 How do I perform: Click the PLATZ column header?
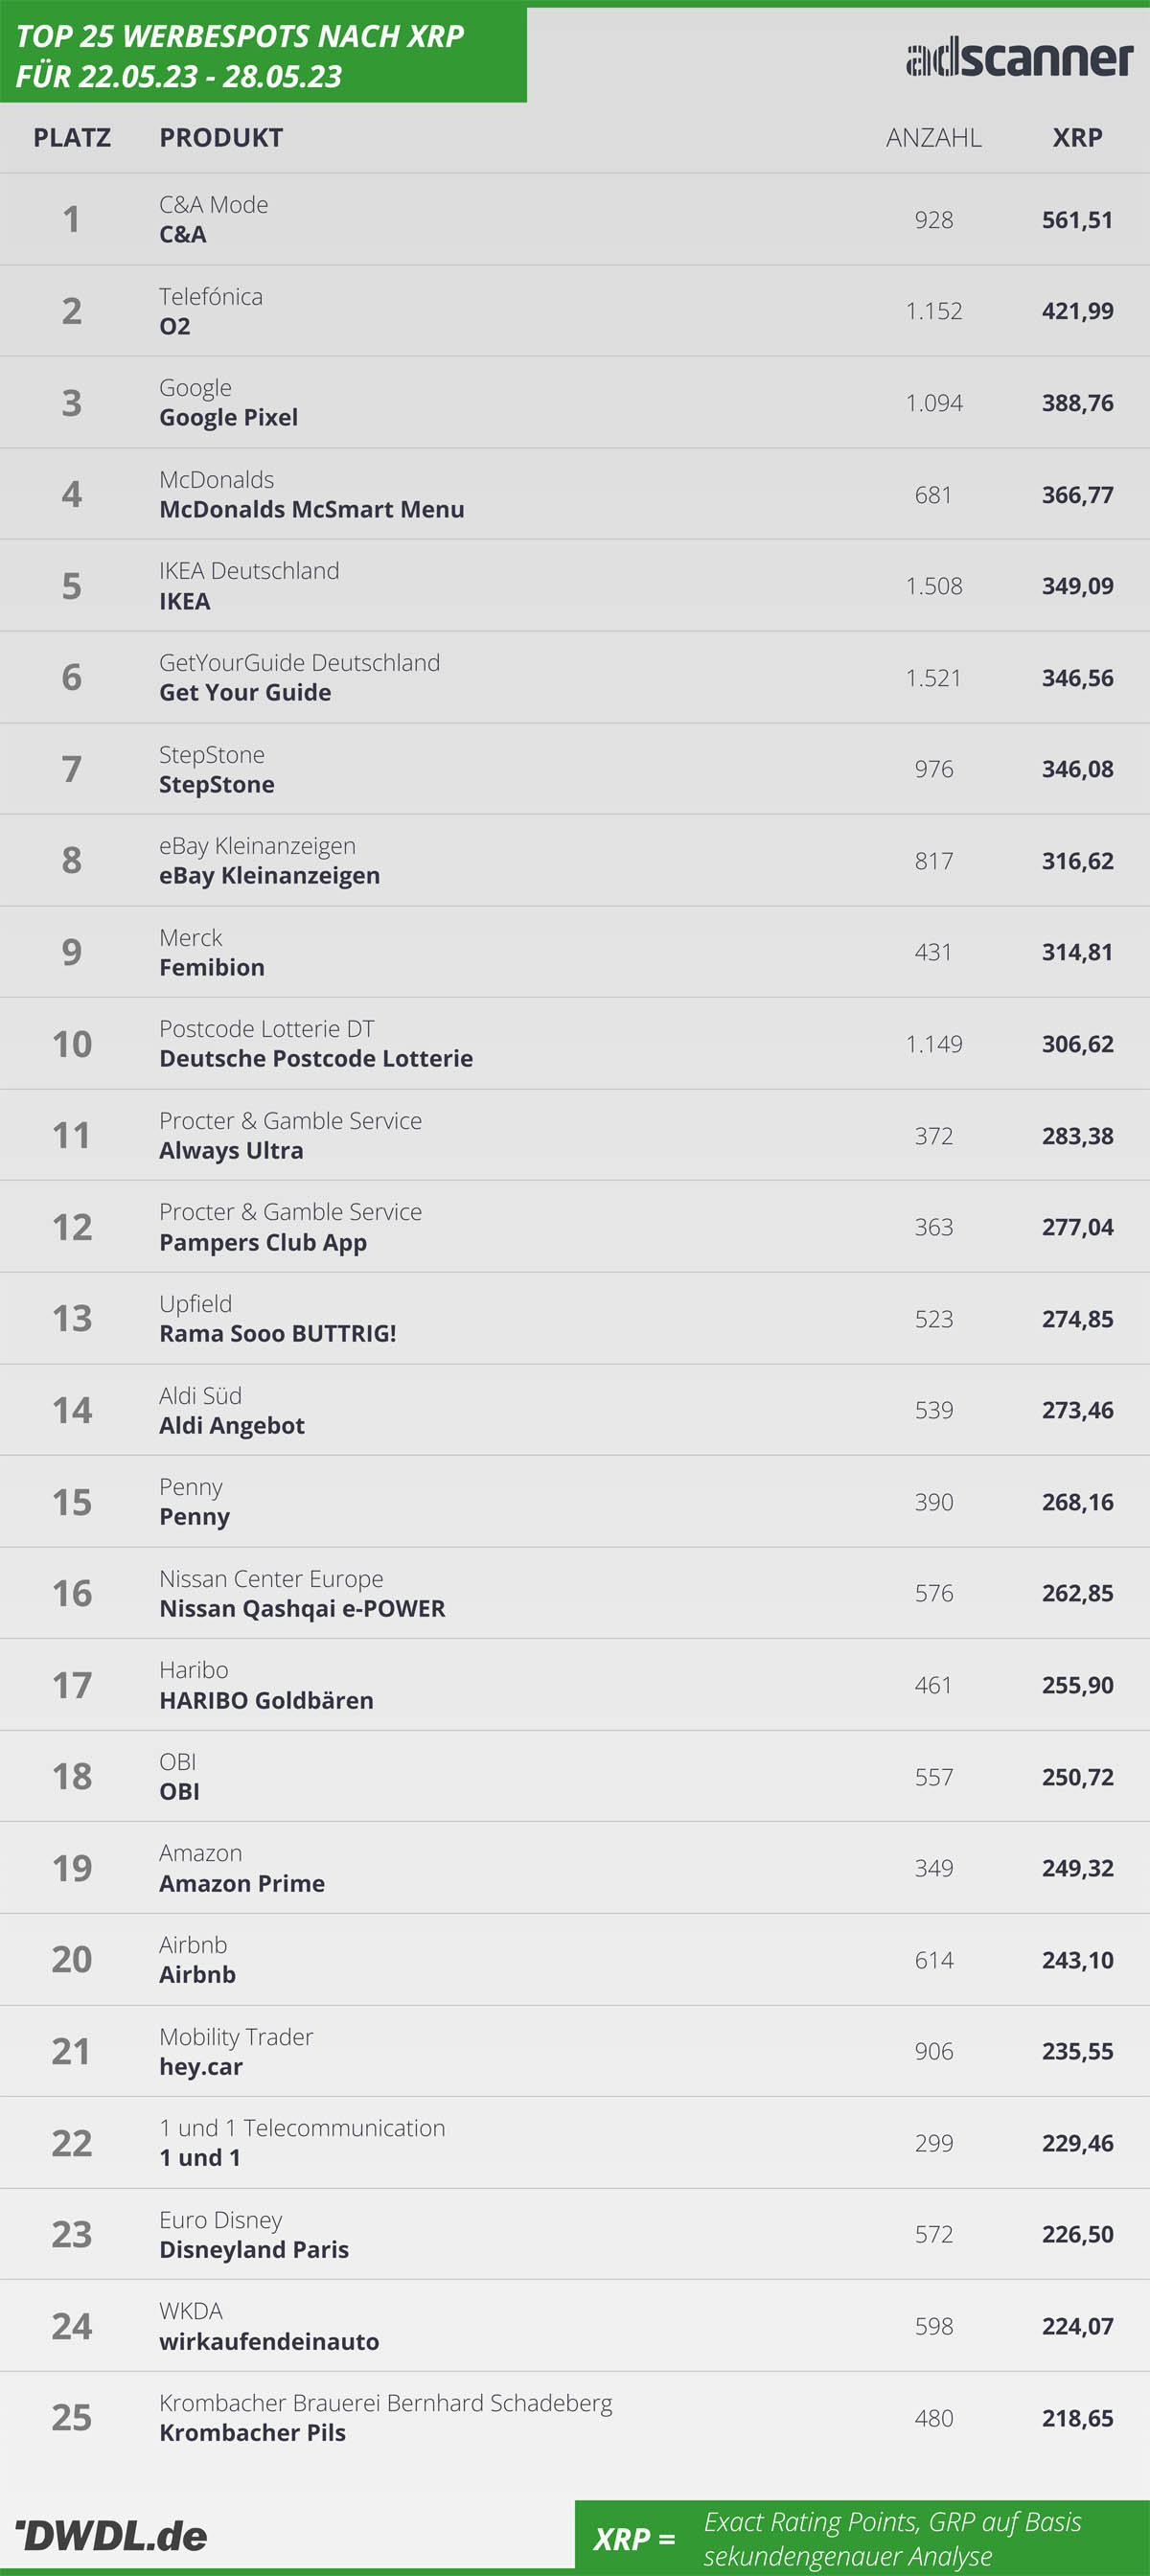[72, 137]
